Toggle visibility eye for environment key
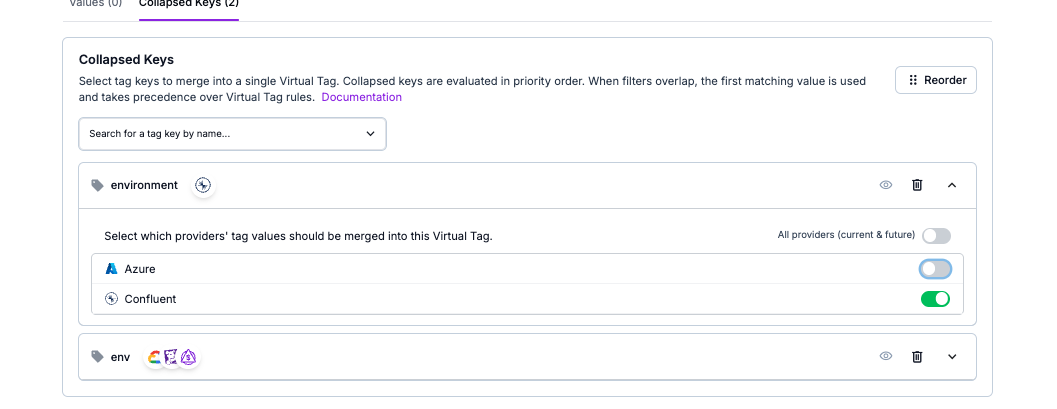Screen dimensions: 1057x409 coord(885,185)
